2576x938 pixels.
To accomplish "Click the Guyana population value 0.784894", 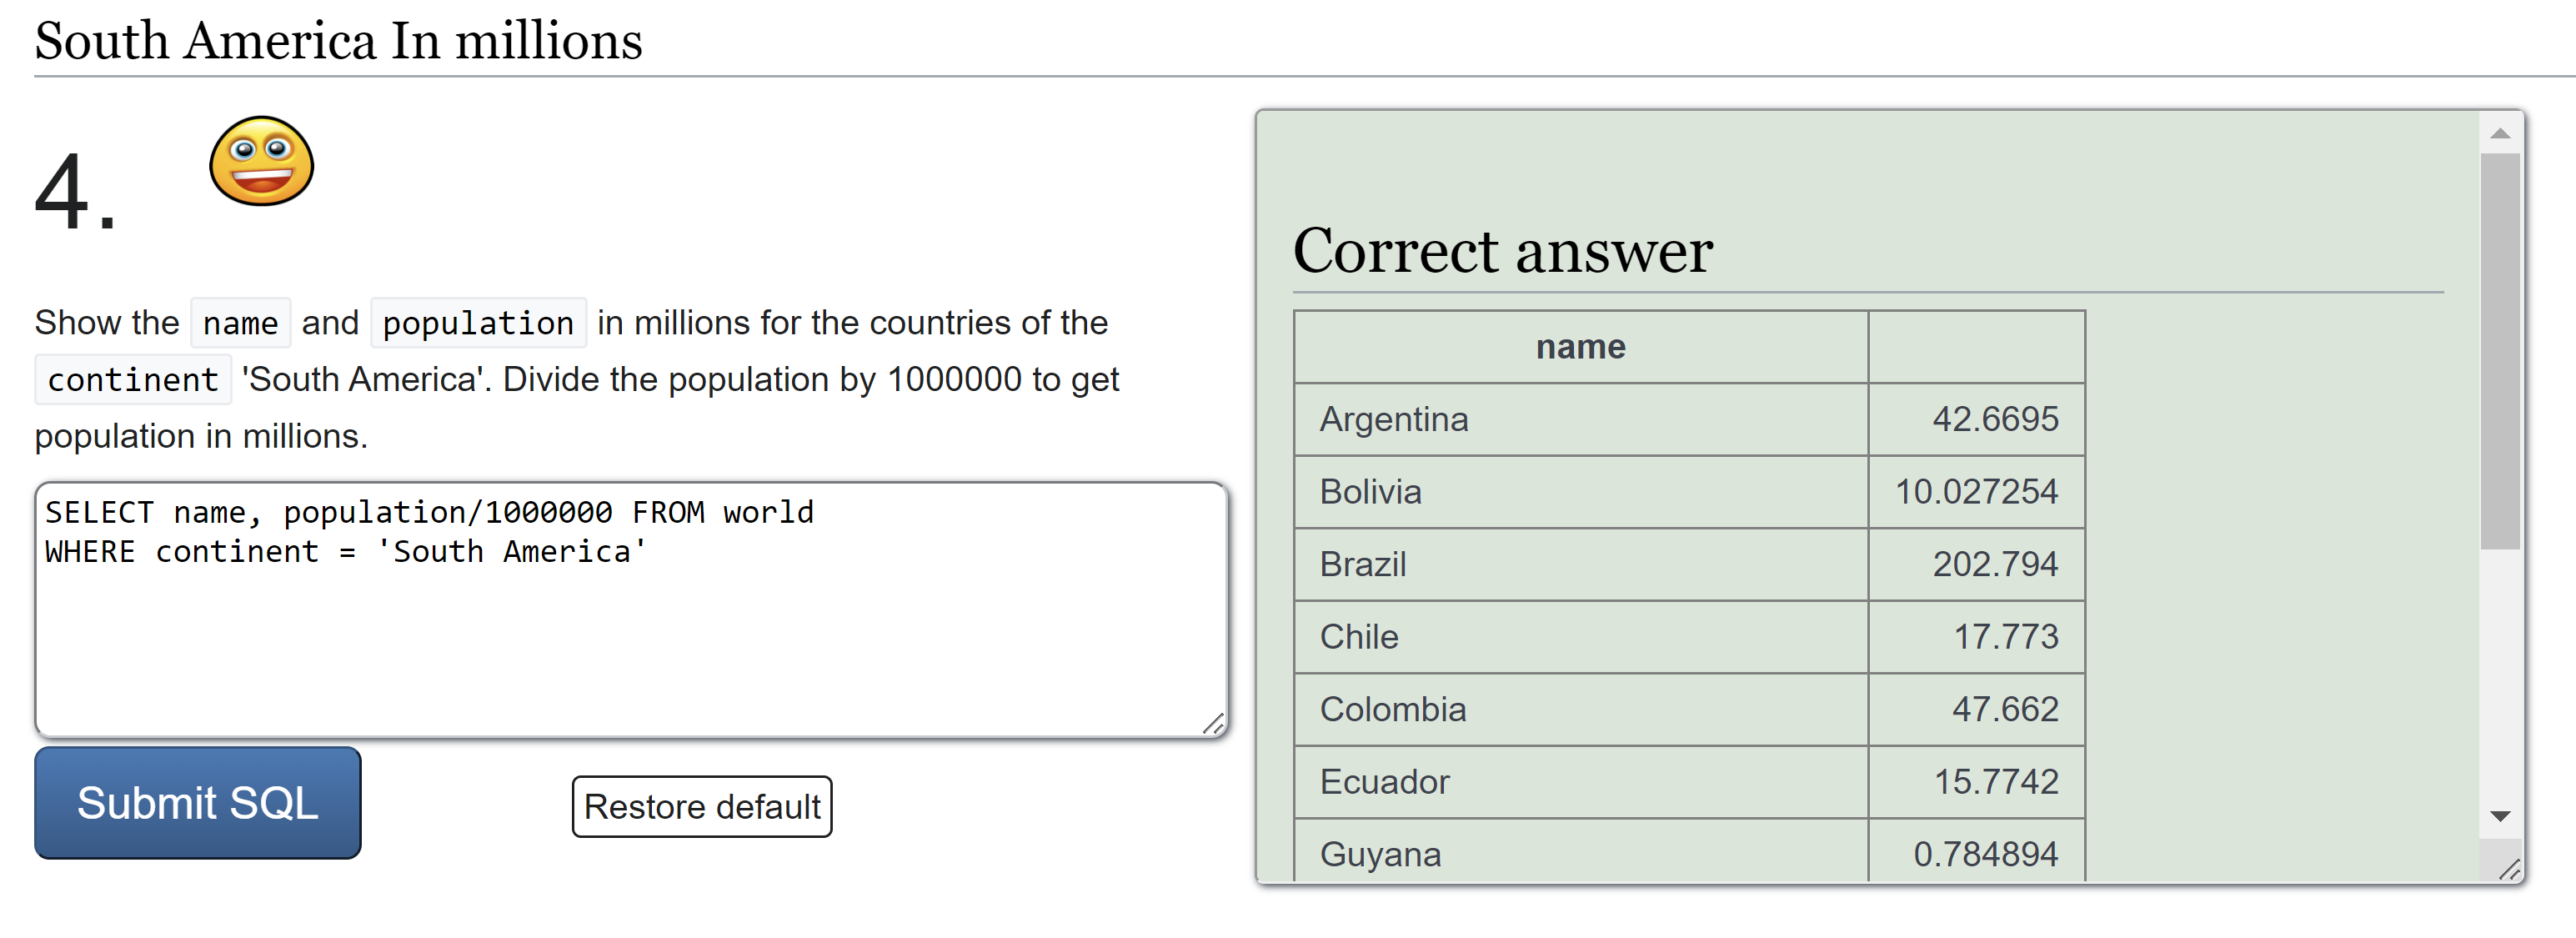I will tap(1985, 854).
